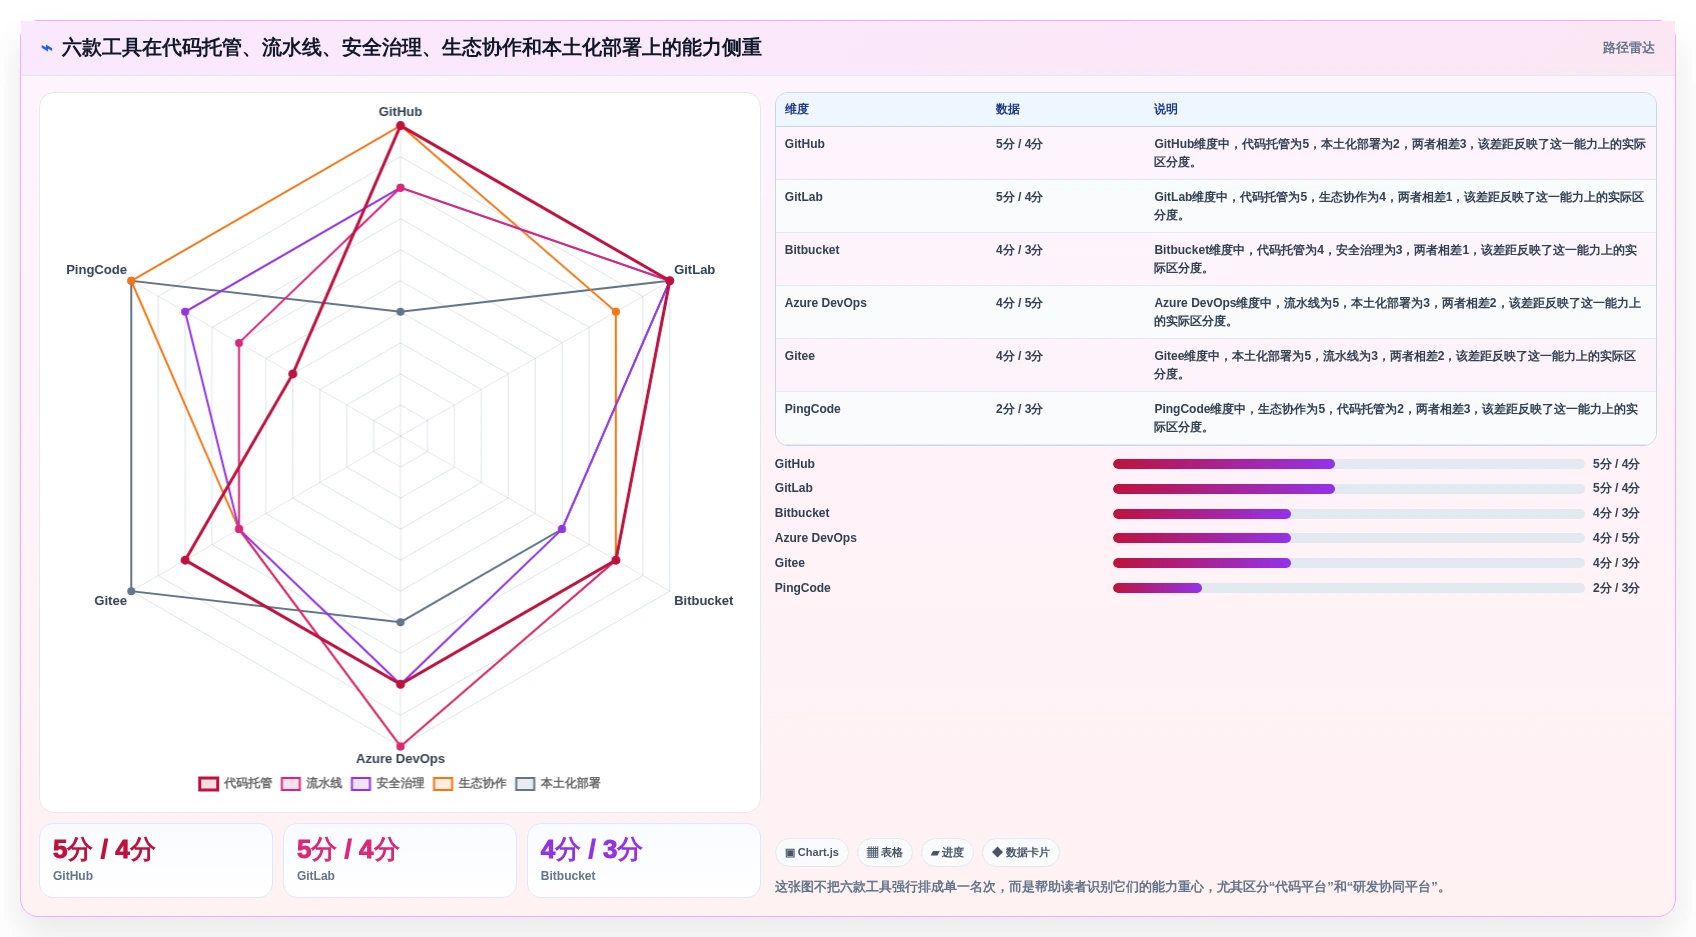
Task: Click the orange data point at PingCode vertex
Action: [131, 281]
